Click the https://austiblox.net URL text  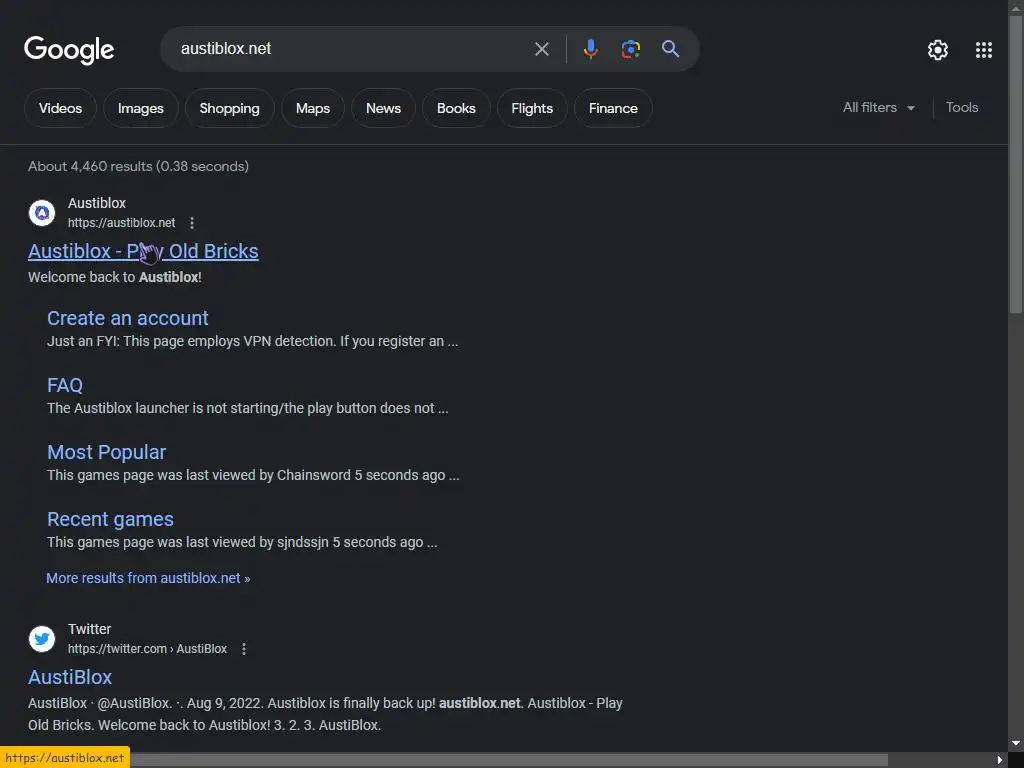coord(121,223)
